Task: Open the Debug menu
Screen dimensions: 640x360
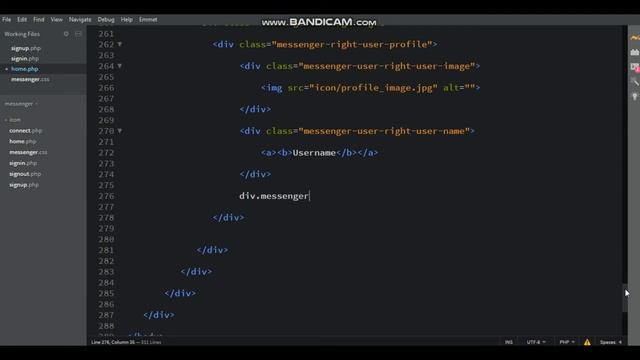Action: pos(106,20)
